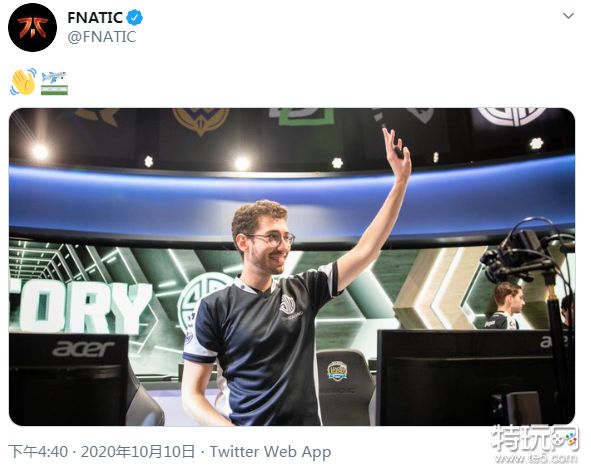Image resolution: width=591 pixels, height=474 pixels.
Task: Expand the tweet options chevron
Action: tap(568, 16)
